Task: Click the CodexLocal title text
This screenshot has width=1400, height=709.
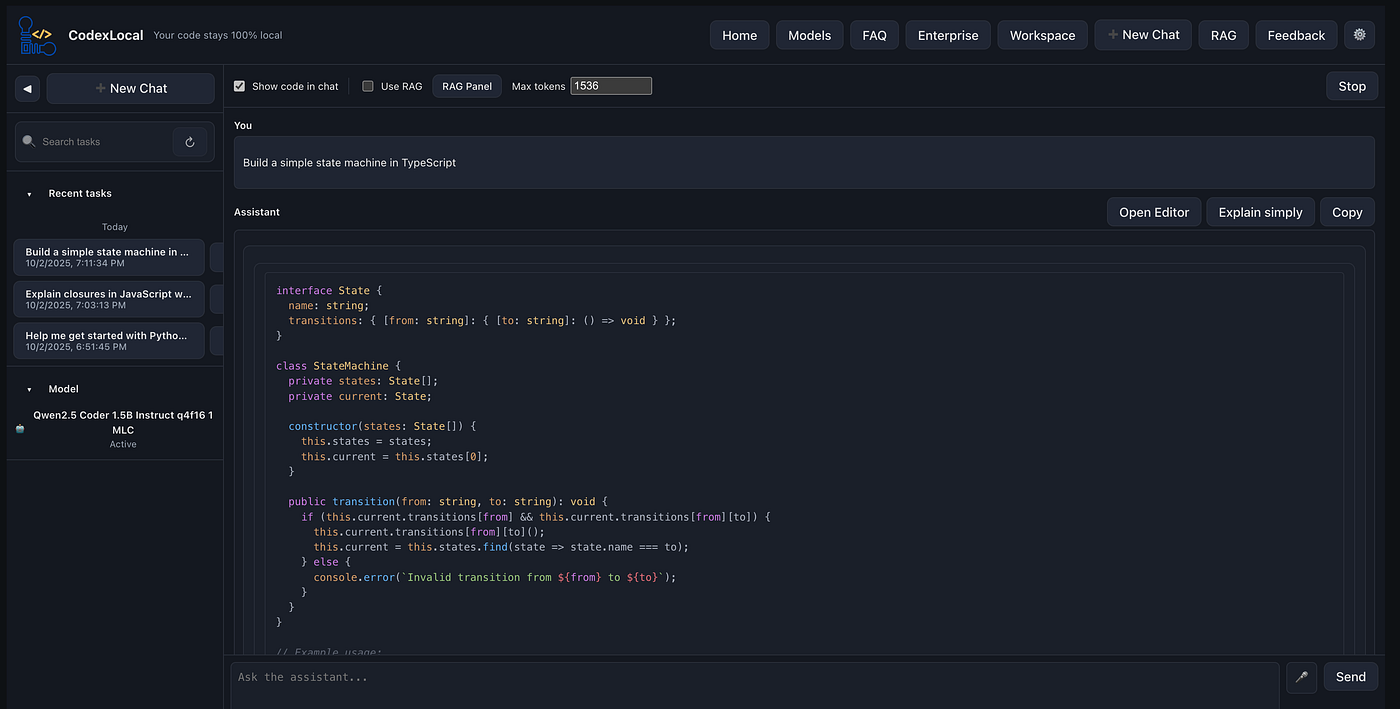Action: click(106, 35)
